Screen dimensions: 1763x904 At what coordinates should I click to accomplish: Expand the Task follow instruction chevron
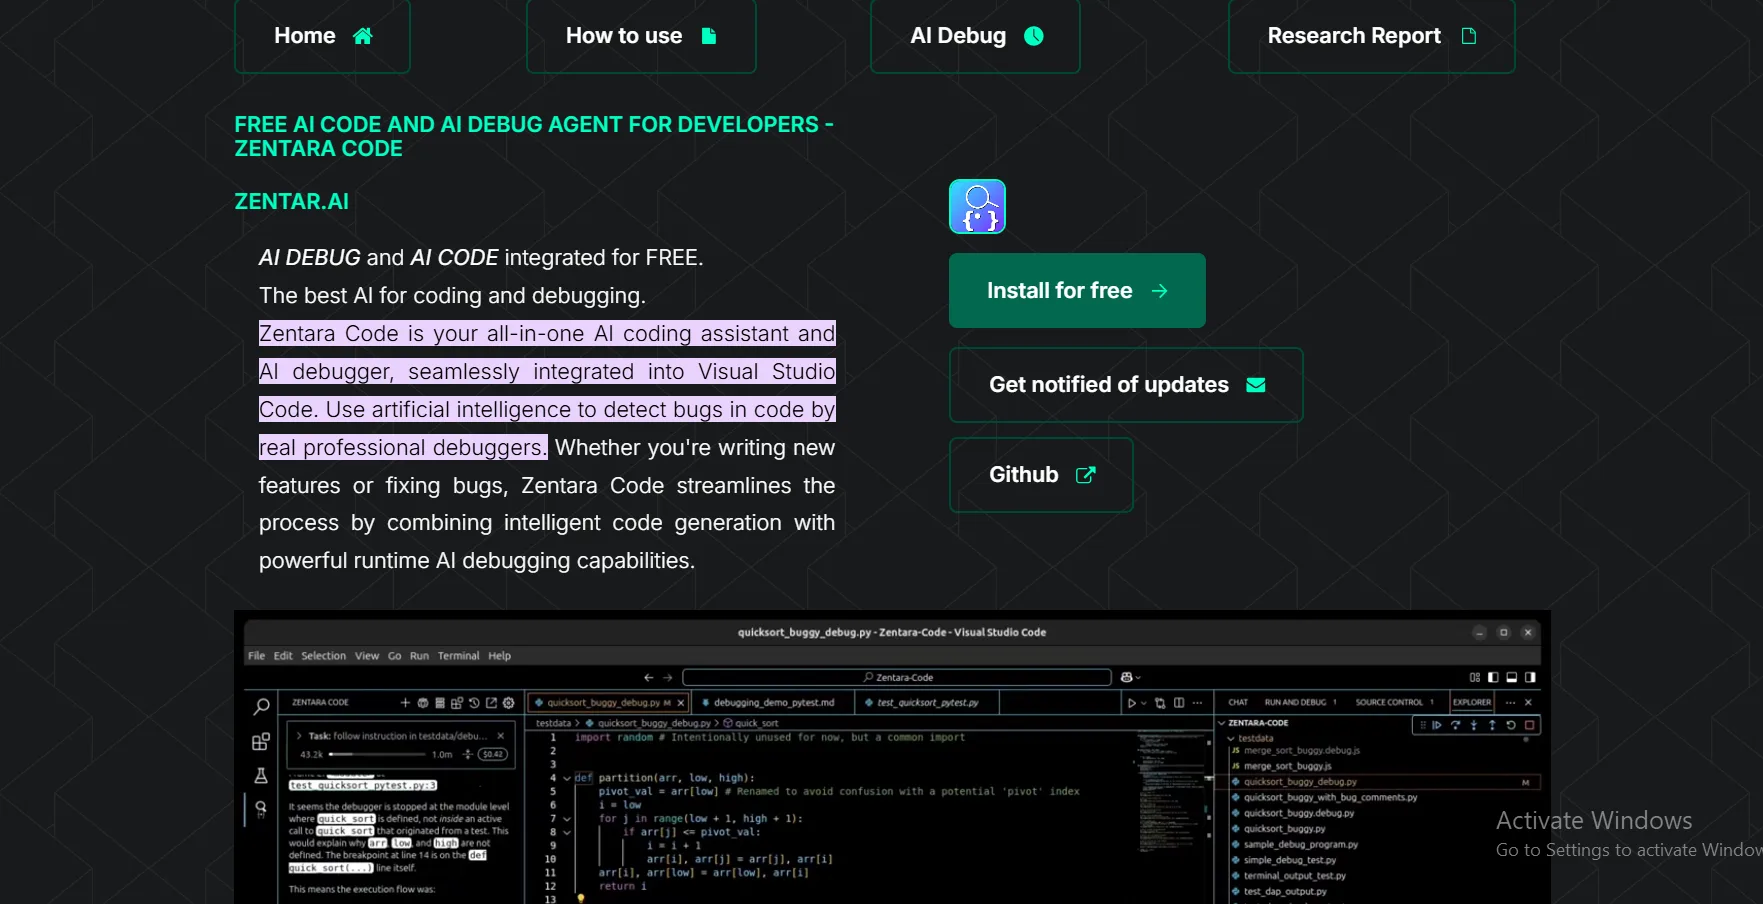pyautogui.click(x=299, y=736)
